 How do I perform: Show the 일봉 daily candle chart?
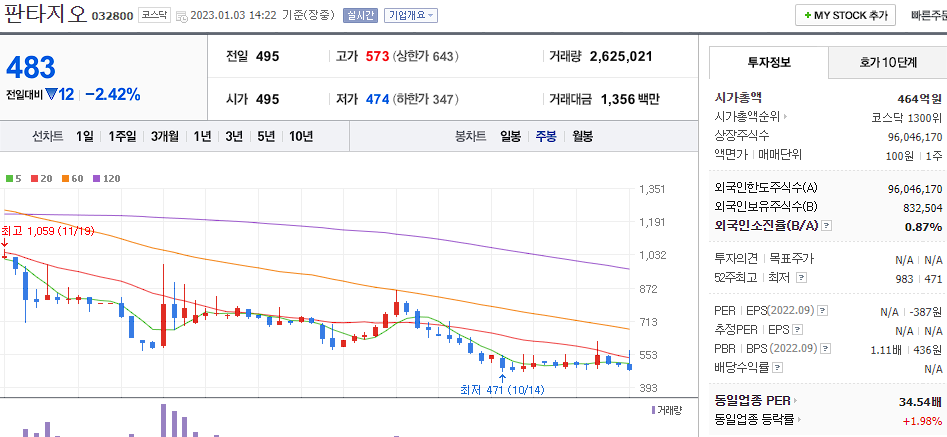click(x=510, y=136)
